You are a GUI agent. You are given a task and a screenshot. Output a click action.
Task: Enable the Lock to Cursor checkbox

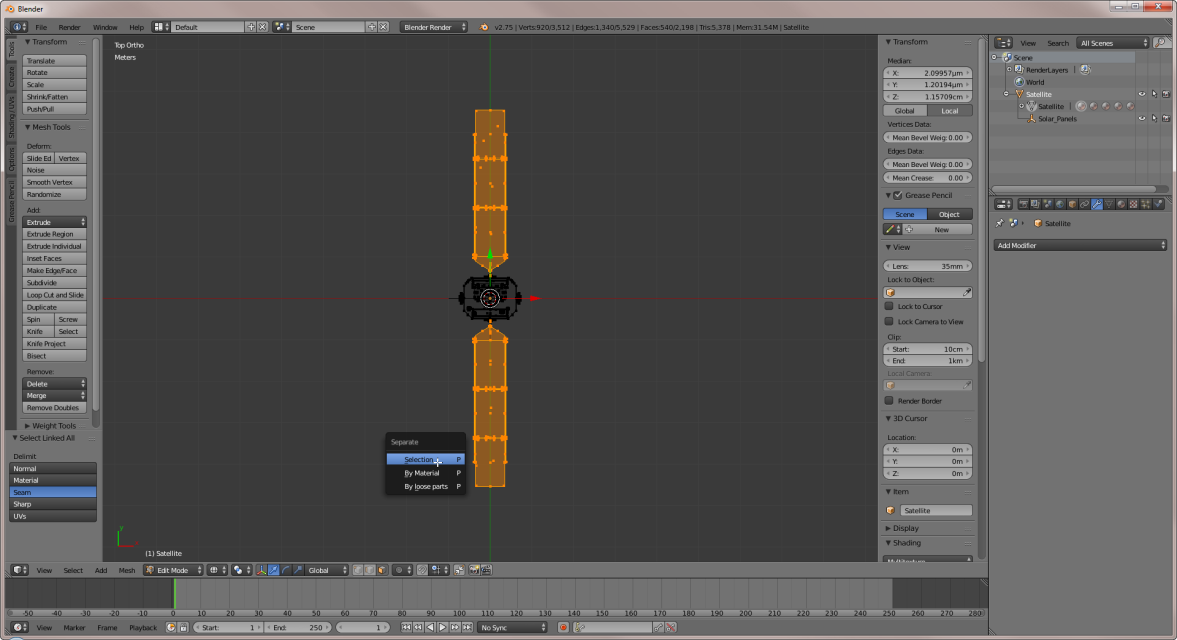click(x=889, y=307)
